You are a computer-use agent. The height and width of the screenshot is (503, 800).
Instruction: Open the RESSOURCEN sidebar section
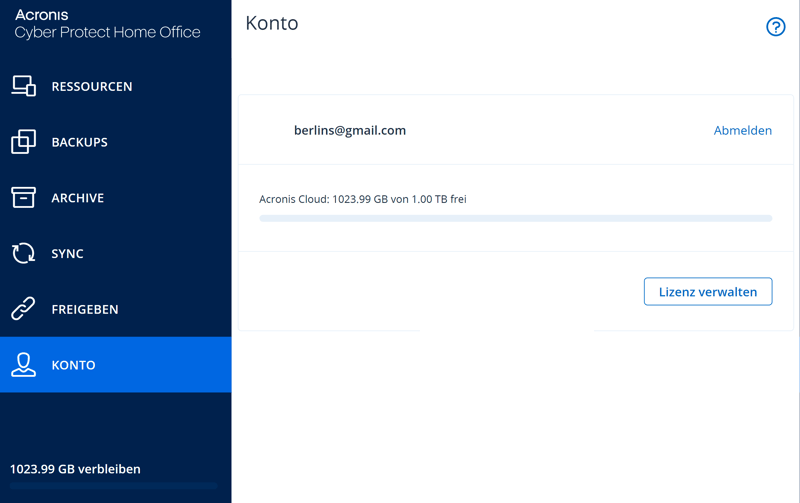click(115, 86)
